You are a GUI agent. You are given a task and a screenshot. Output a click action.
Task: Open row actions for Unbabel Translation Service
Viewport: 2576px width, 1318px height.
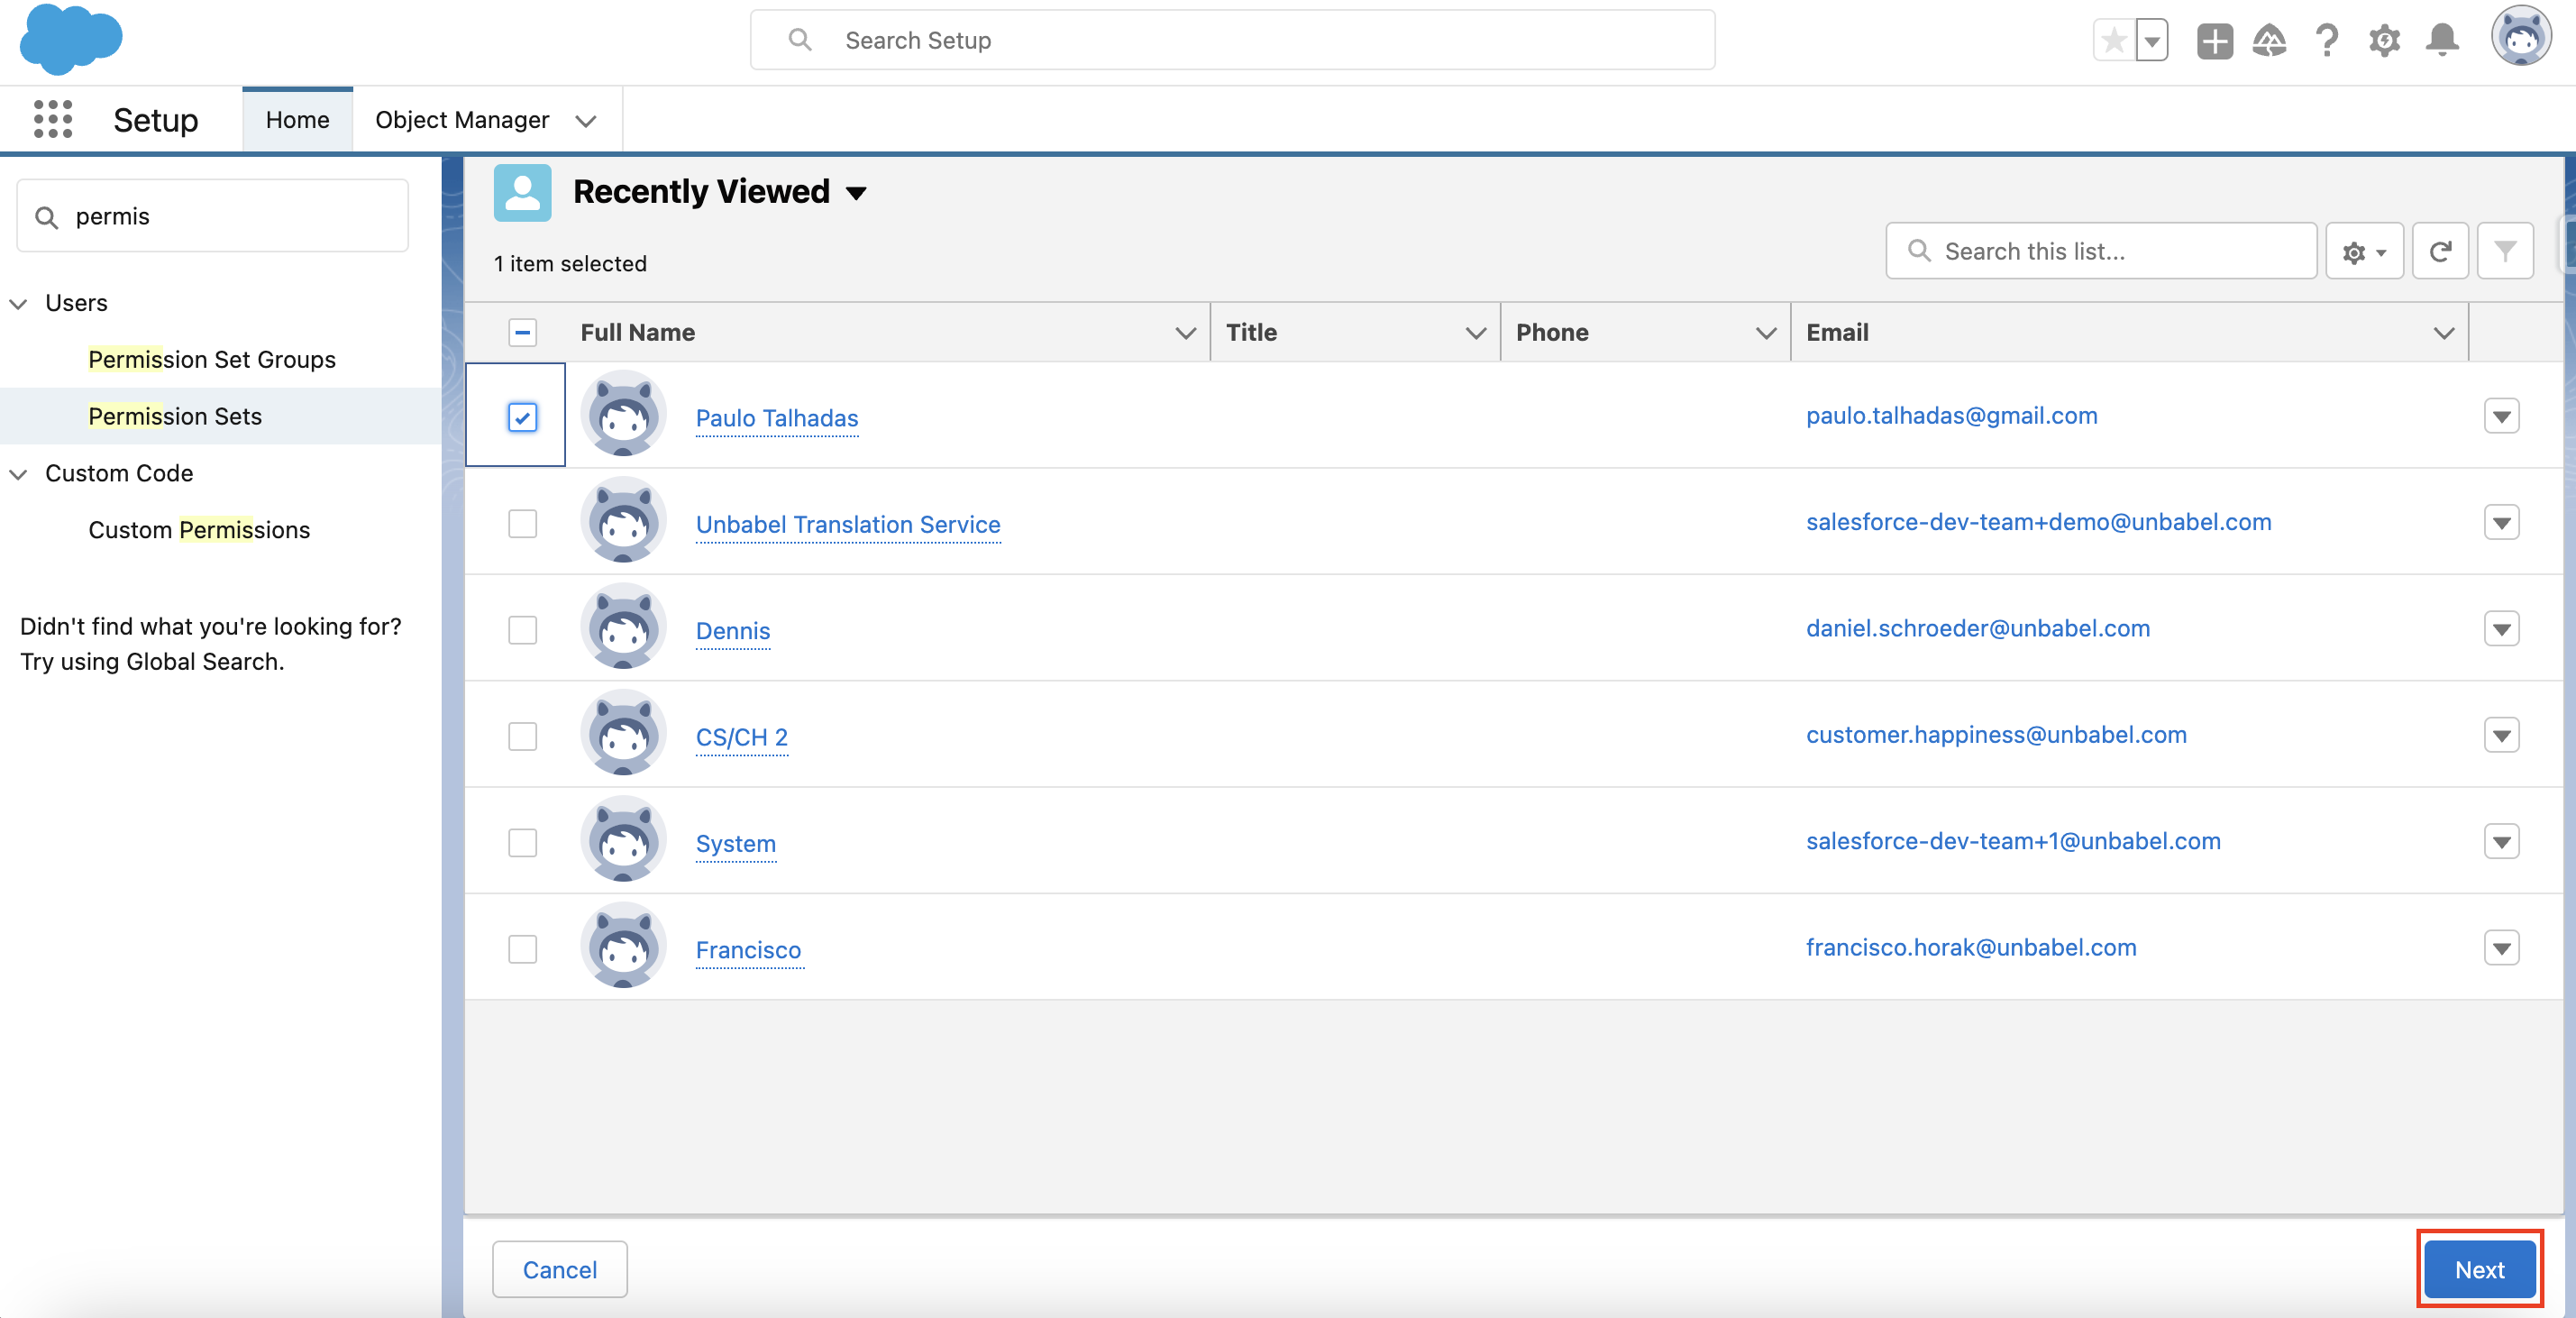2501,522
